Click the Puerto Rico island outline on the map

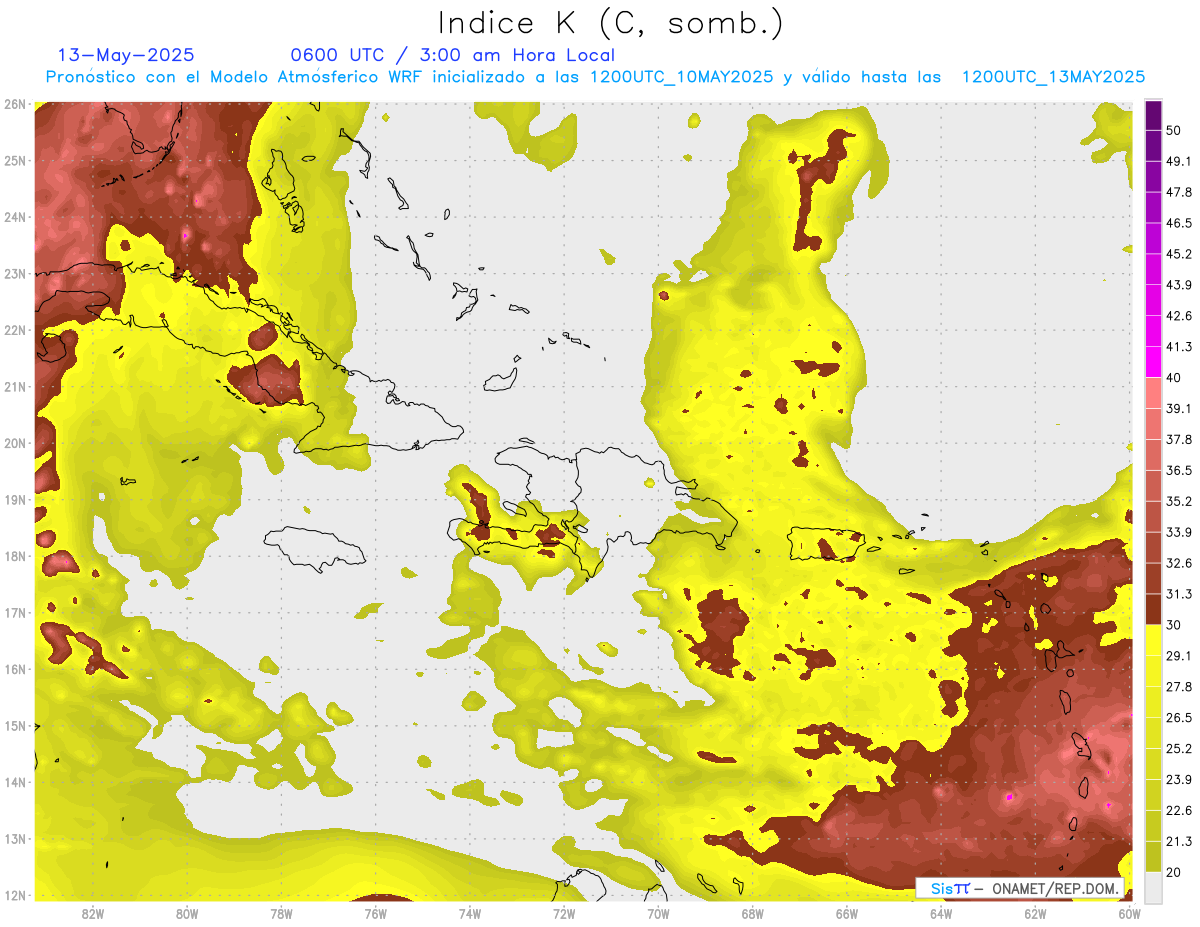tap(825, 544)
